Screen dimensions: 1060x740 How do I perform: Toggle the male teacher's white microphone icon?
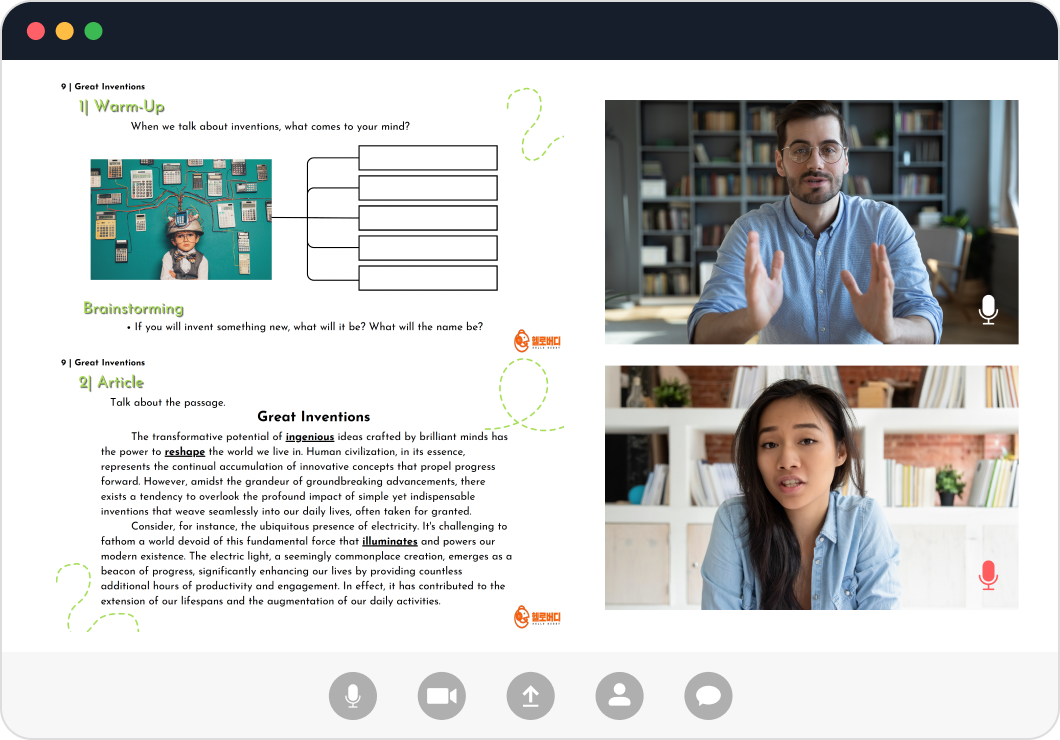988,310
